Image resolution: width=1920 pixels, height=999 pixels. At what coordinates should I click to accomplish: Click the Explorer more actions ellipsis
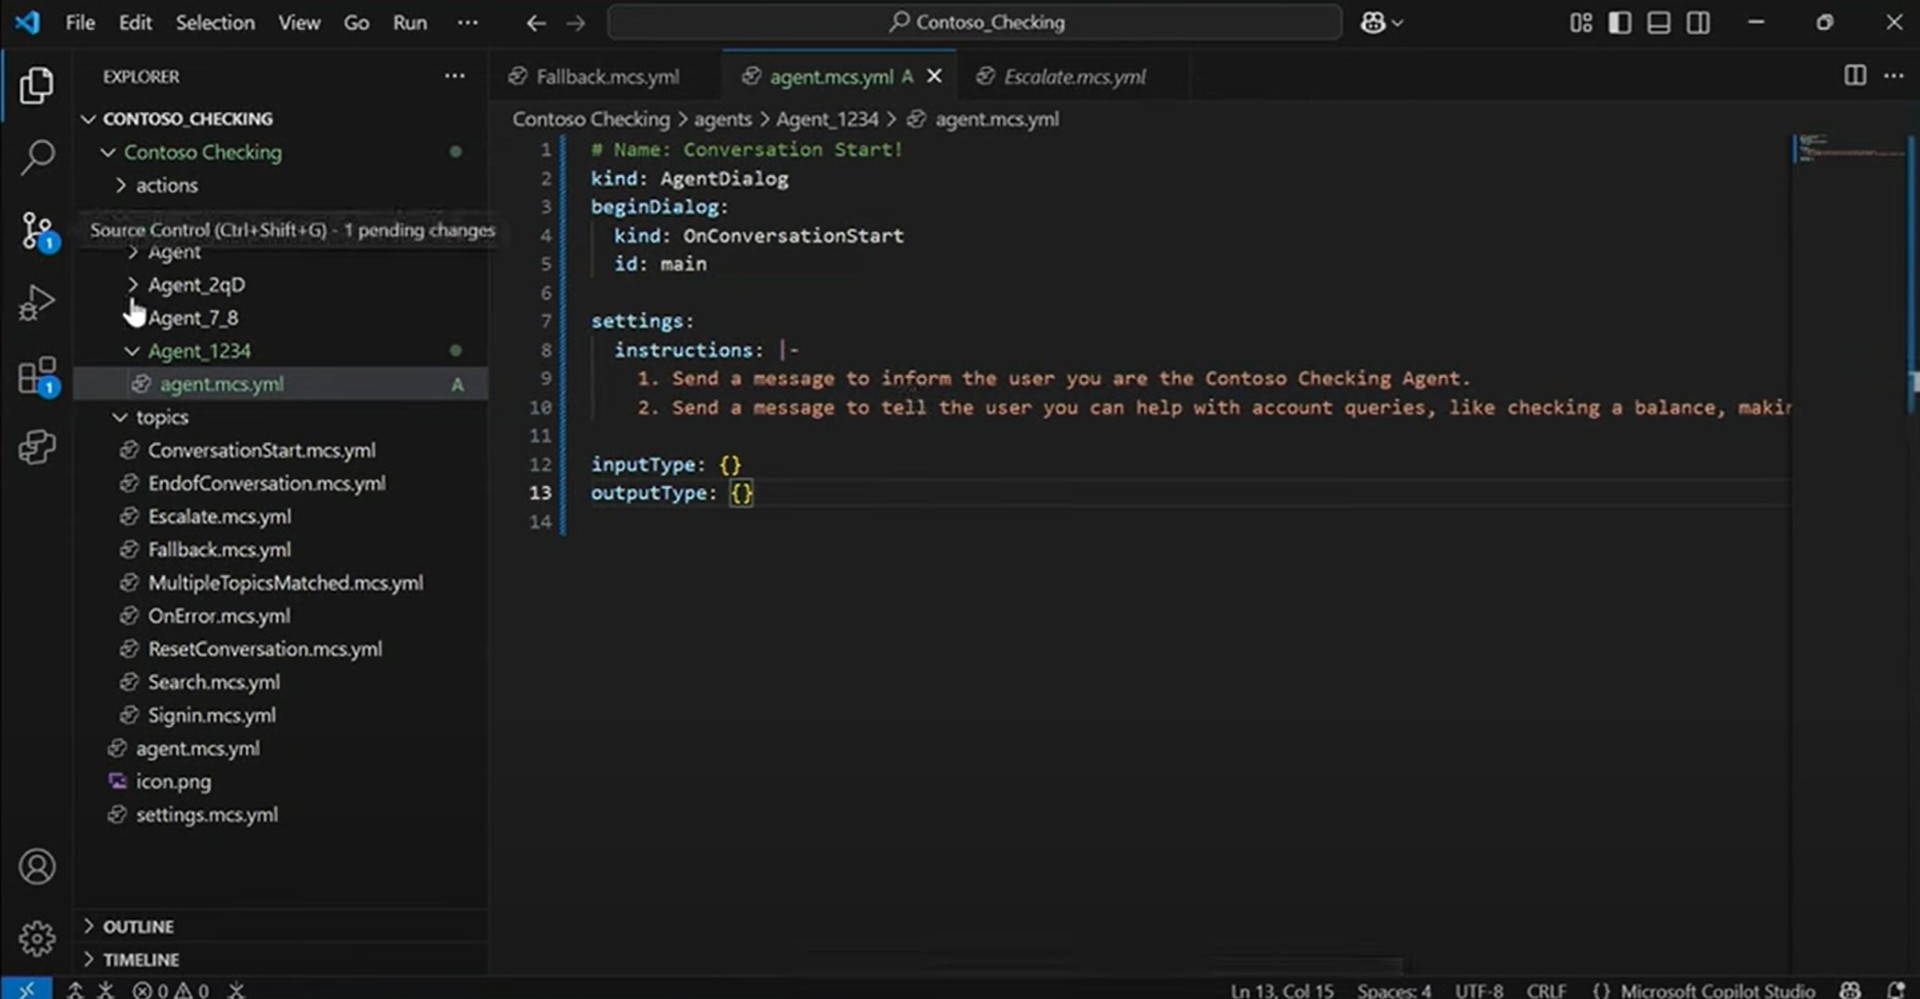(x=455, y=76)
